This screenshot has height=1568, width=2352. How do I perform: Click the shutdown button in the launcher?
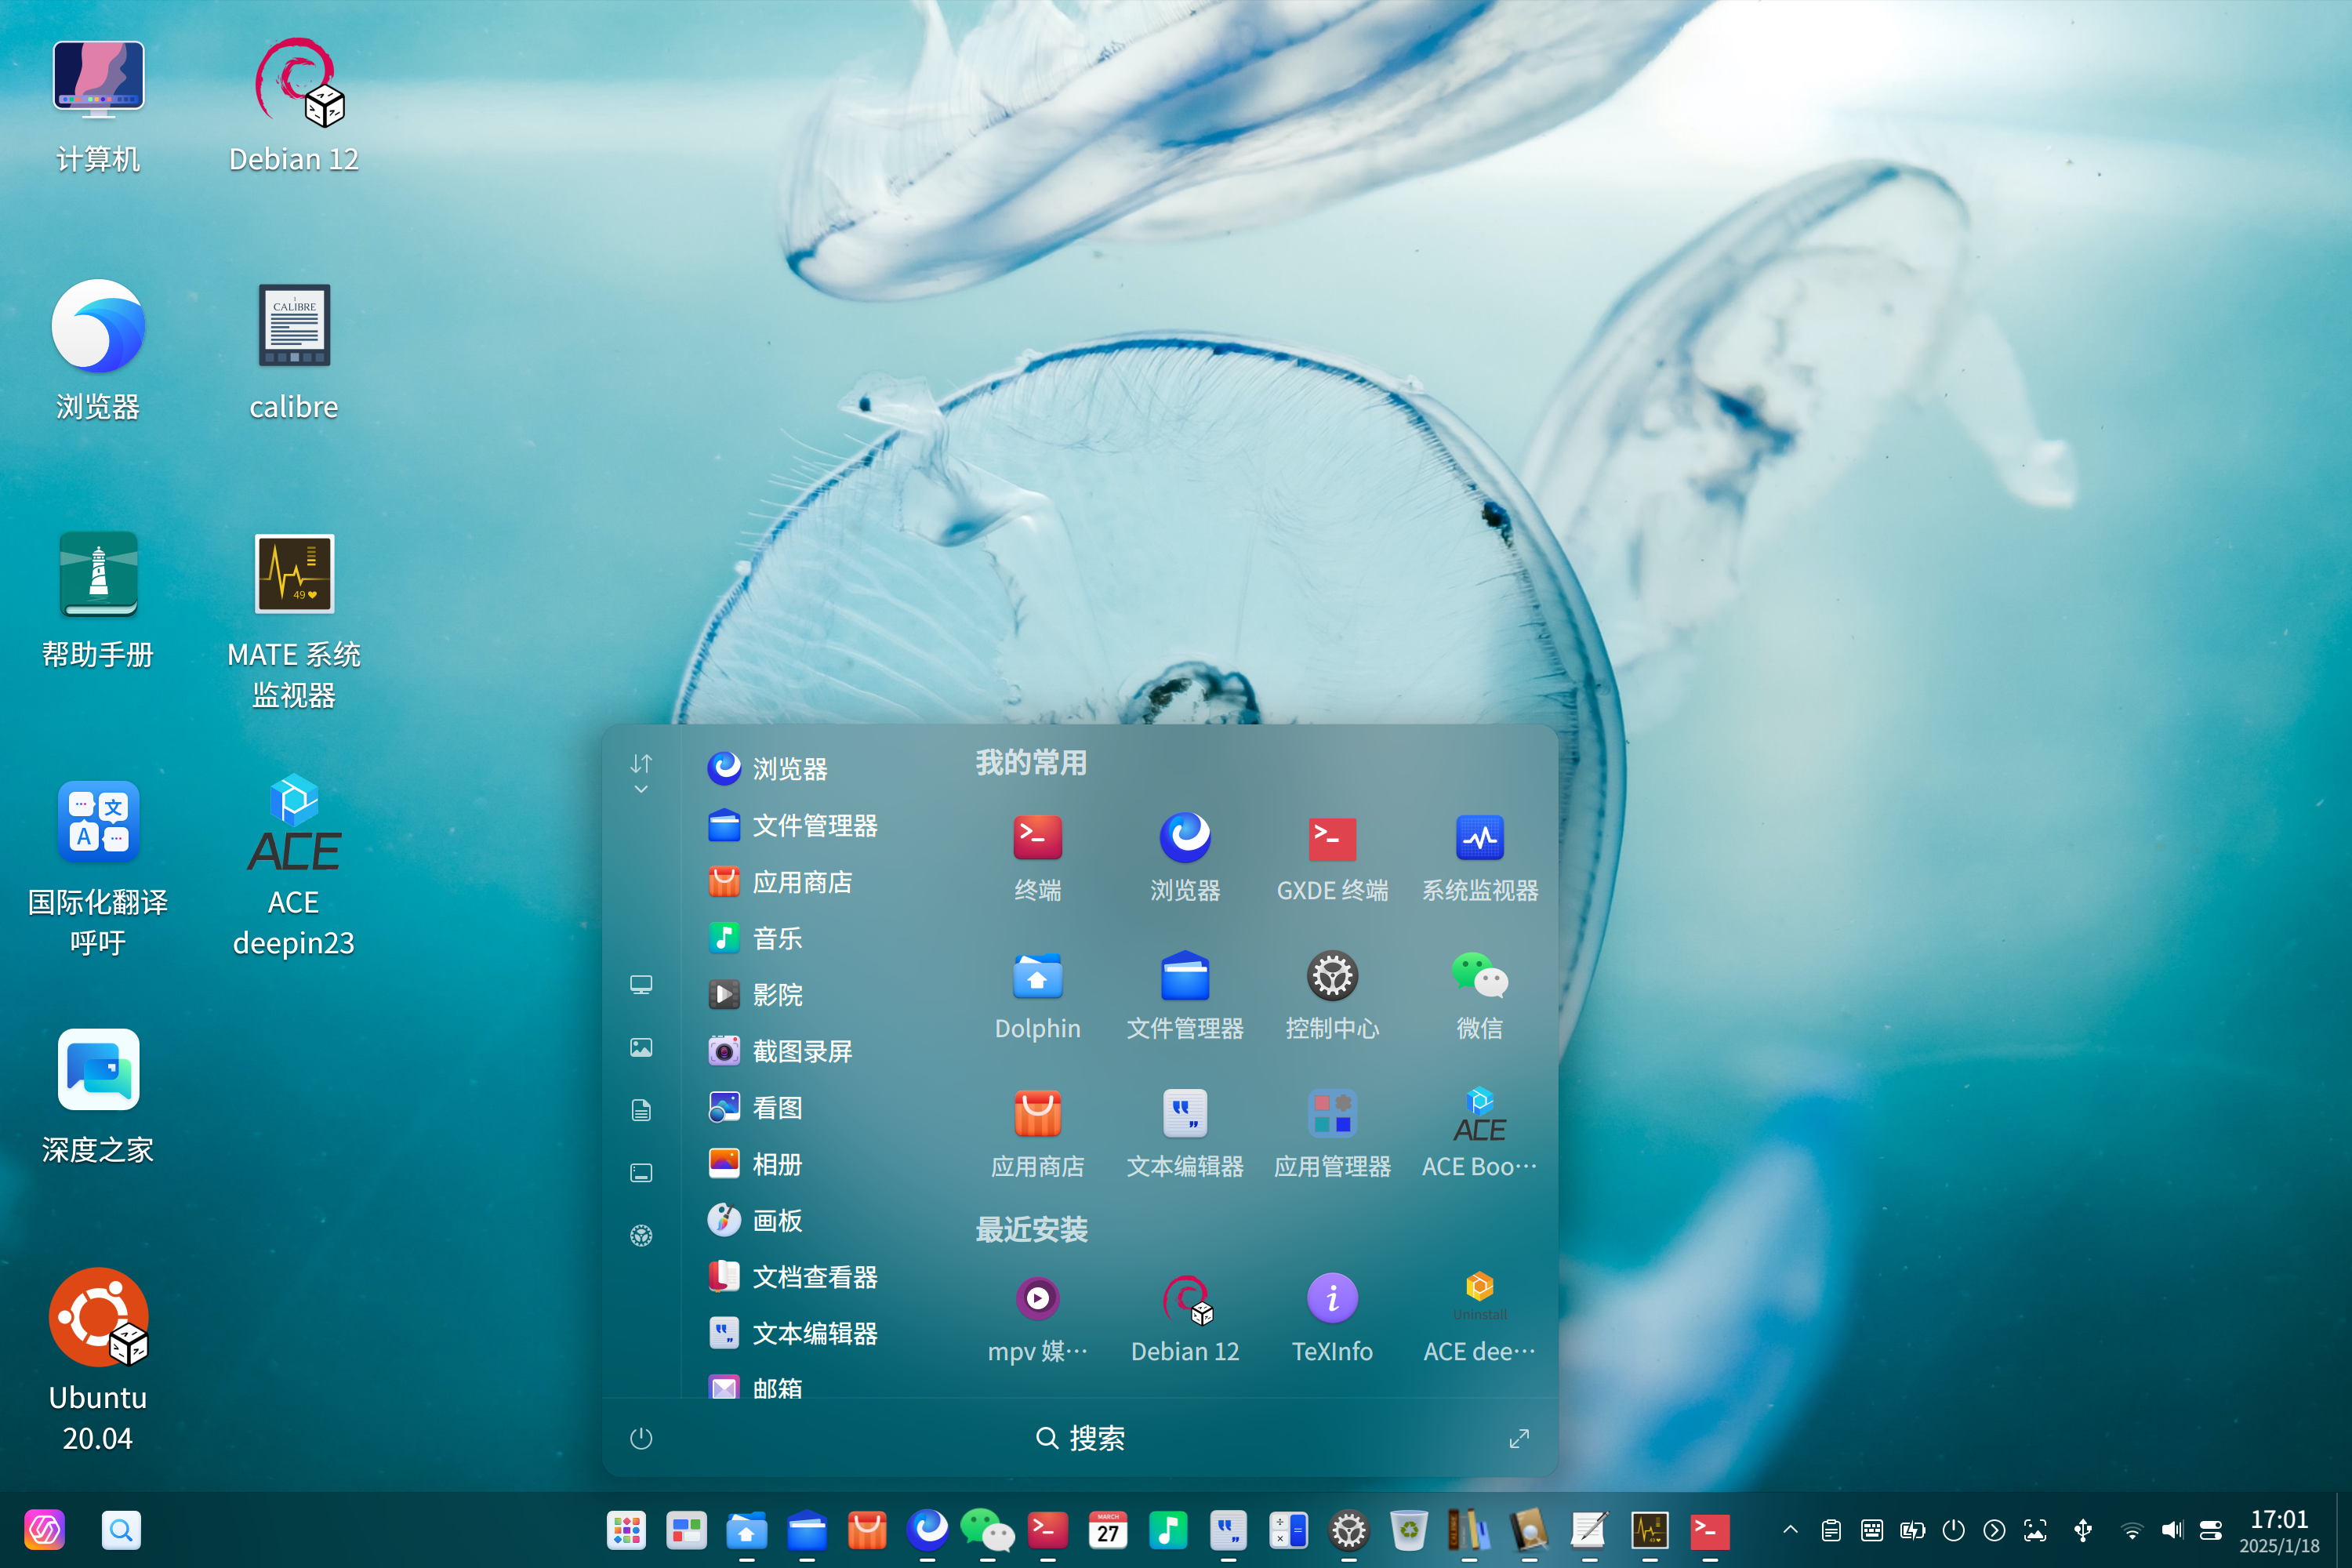641,1438
